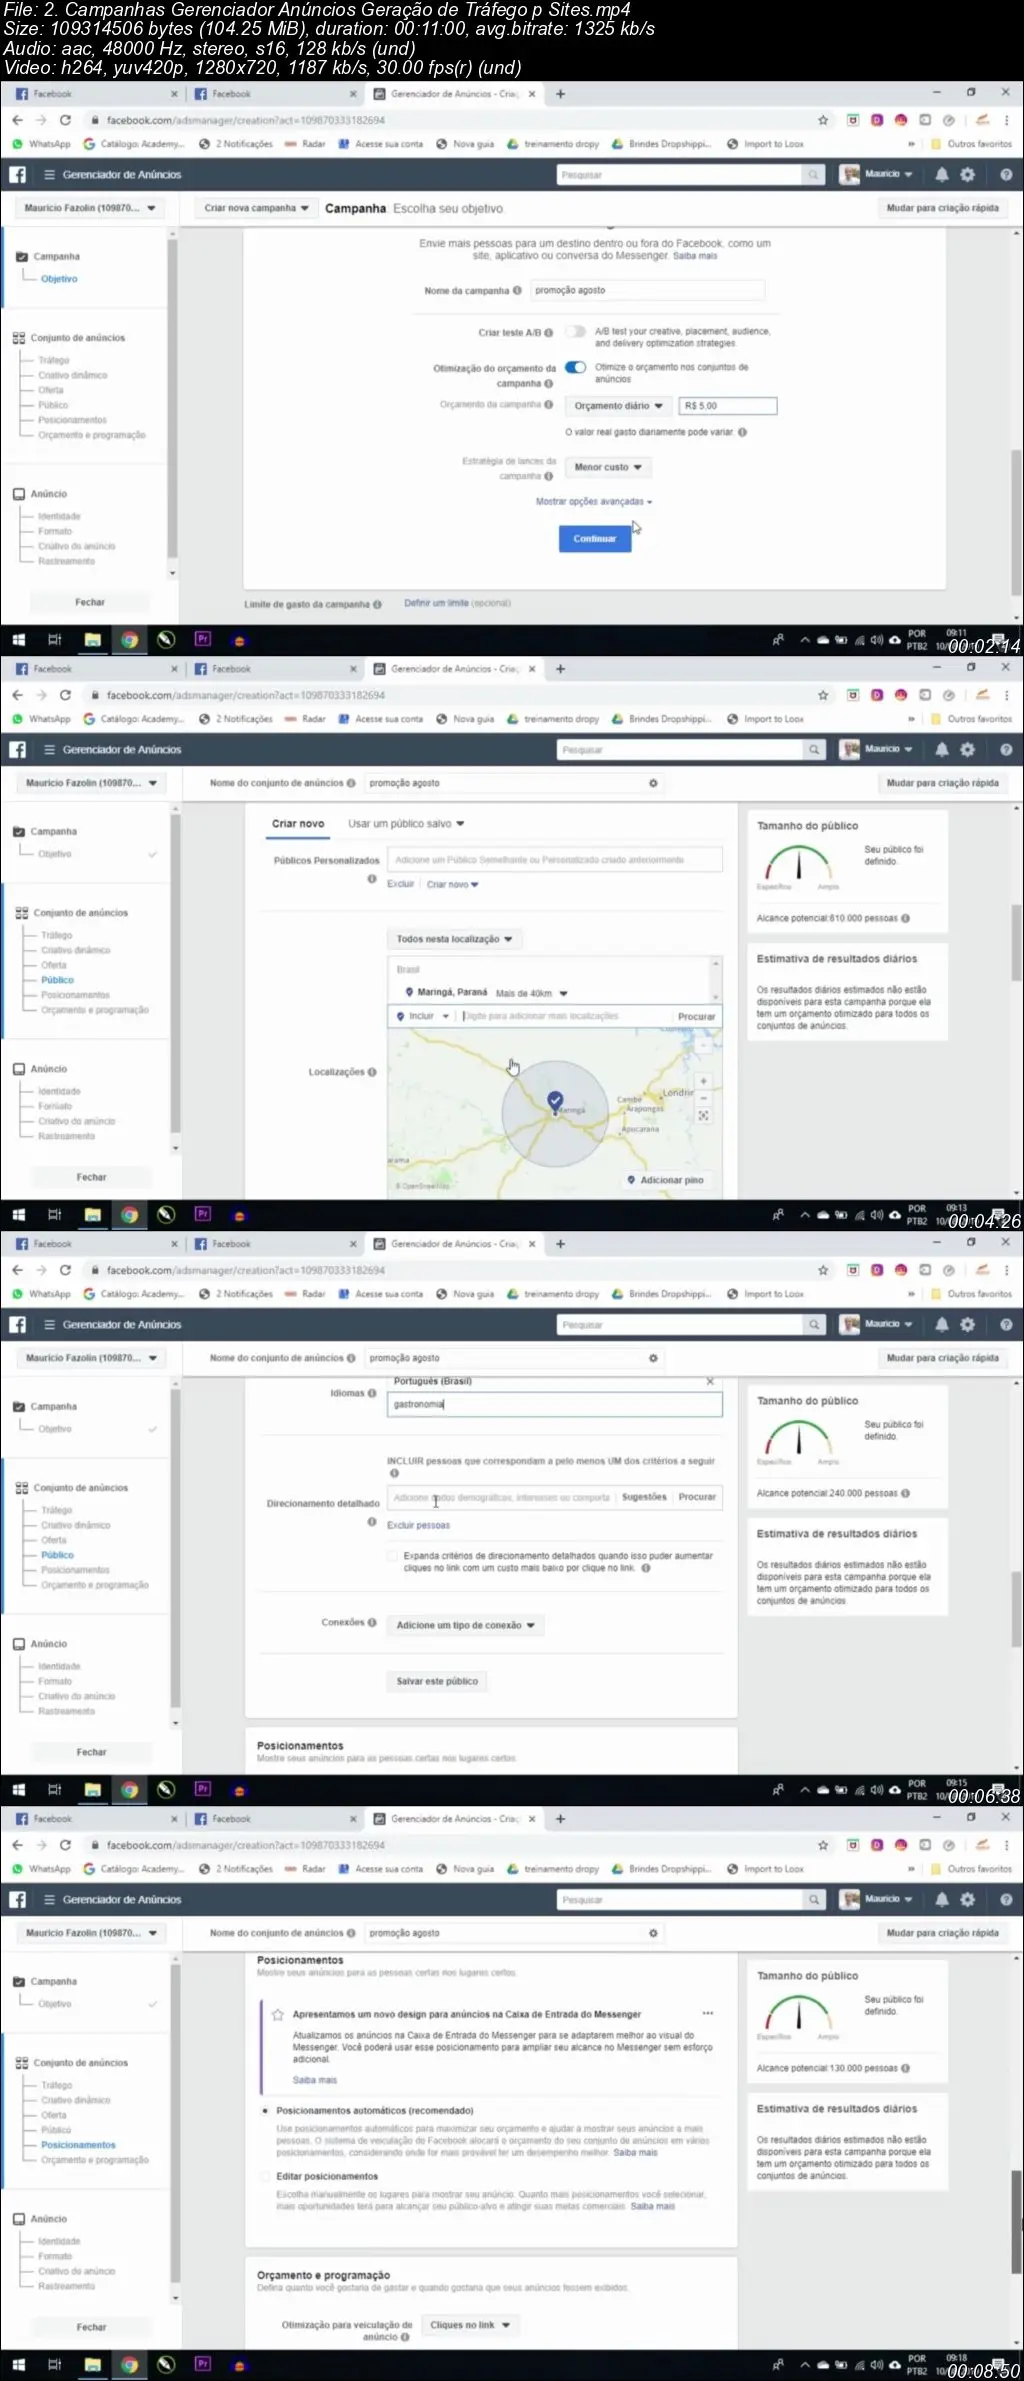Click the Facebook logo icon in the 00:02:14 frame

pos(18,174)
